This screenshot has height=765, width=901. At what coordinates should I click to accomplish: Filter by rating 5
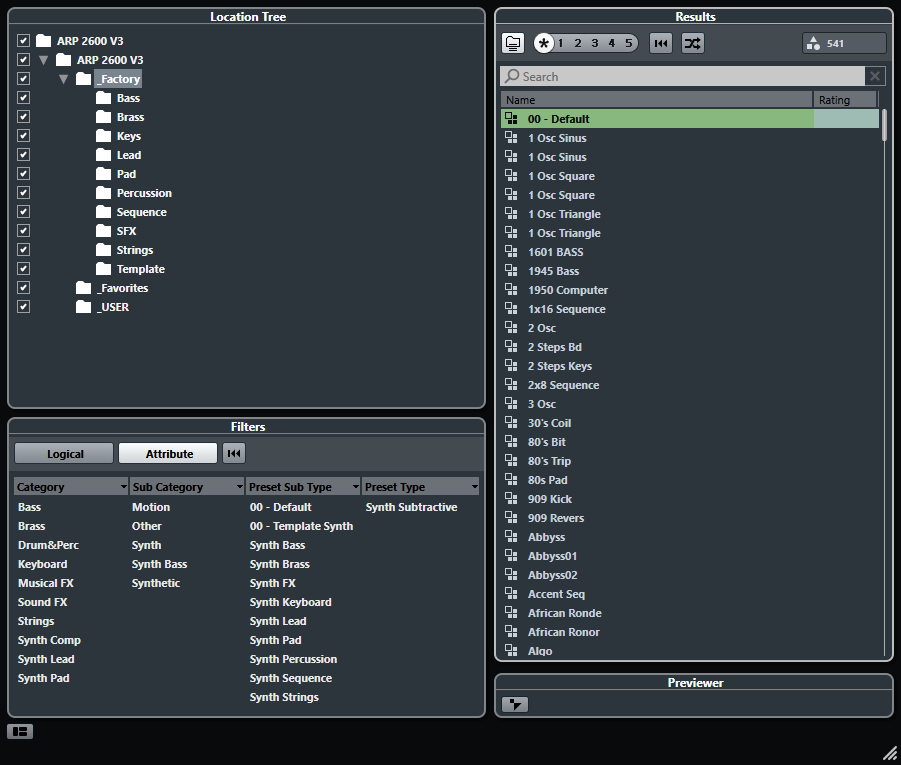[x=629, y=43]
